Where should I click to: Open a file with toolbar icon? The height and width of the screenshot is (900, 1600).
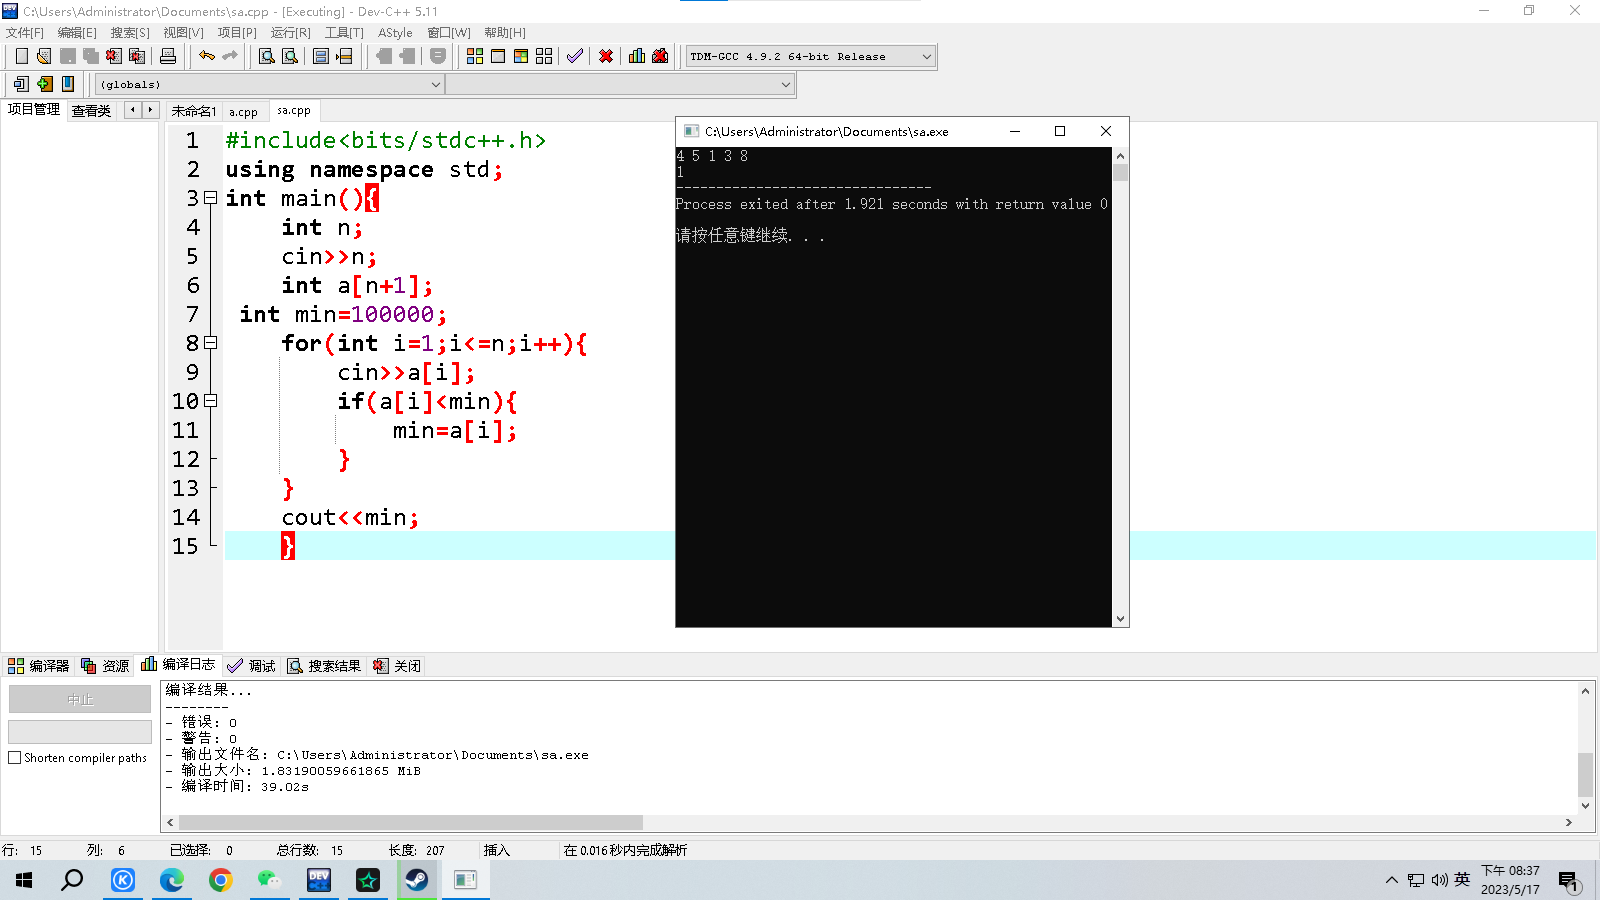coord(44,56)
